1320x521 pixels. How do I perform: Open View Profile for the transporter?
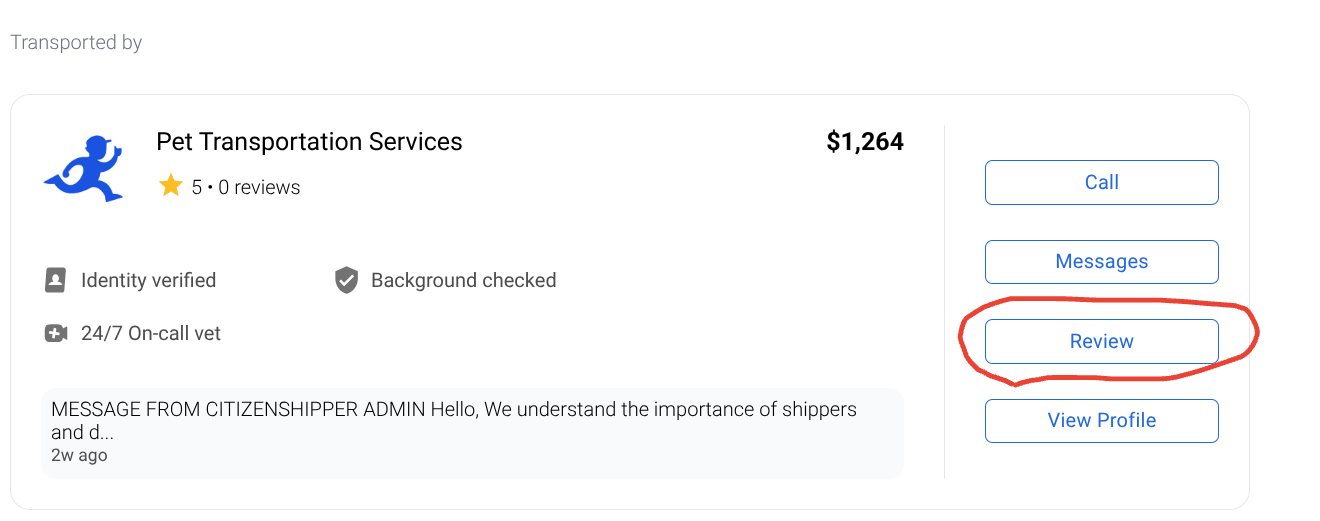[x=1101, y=420]
